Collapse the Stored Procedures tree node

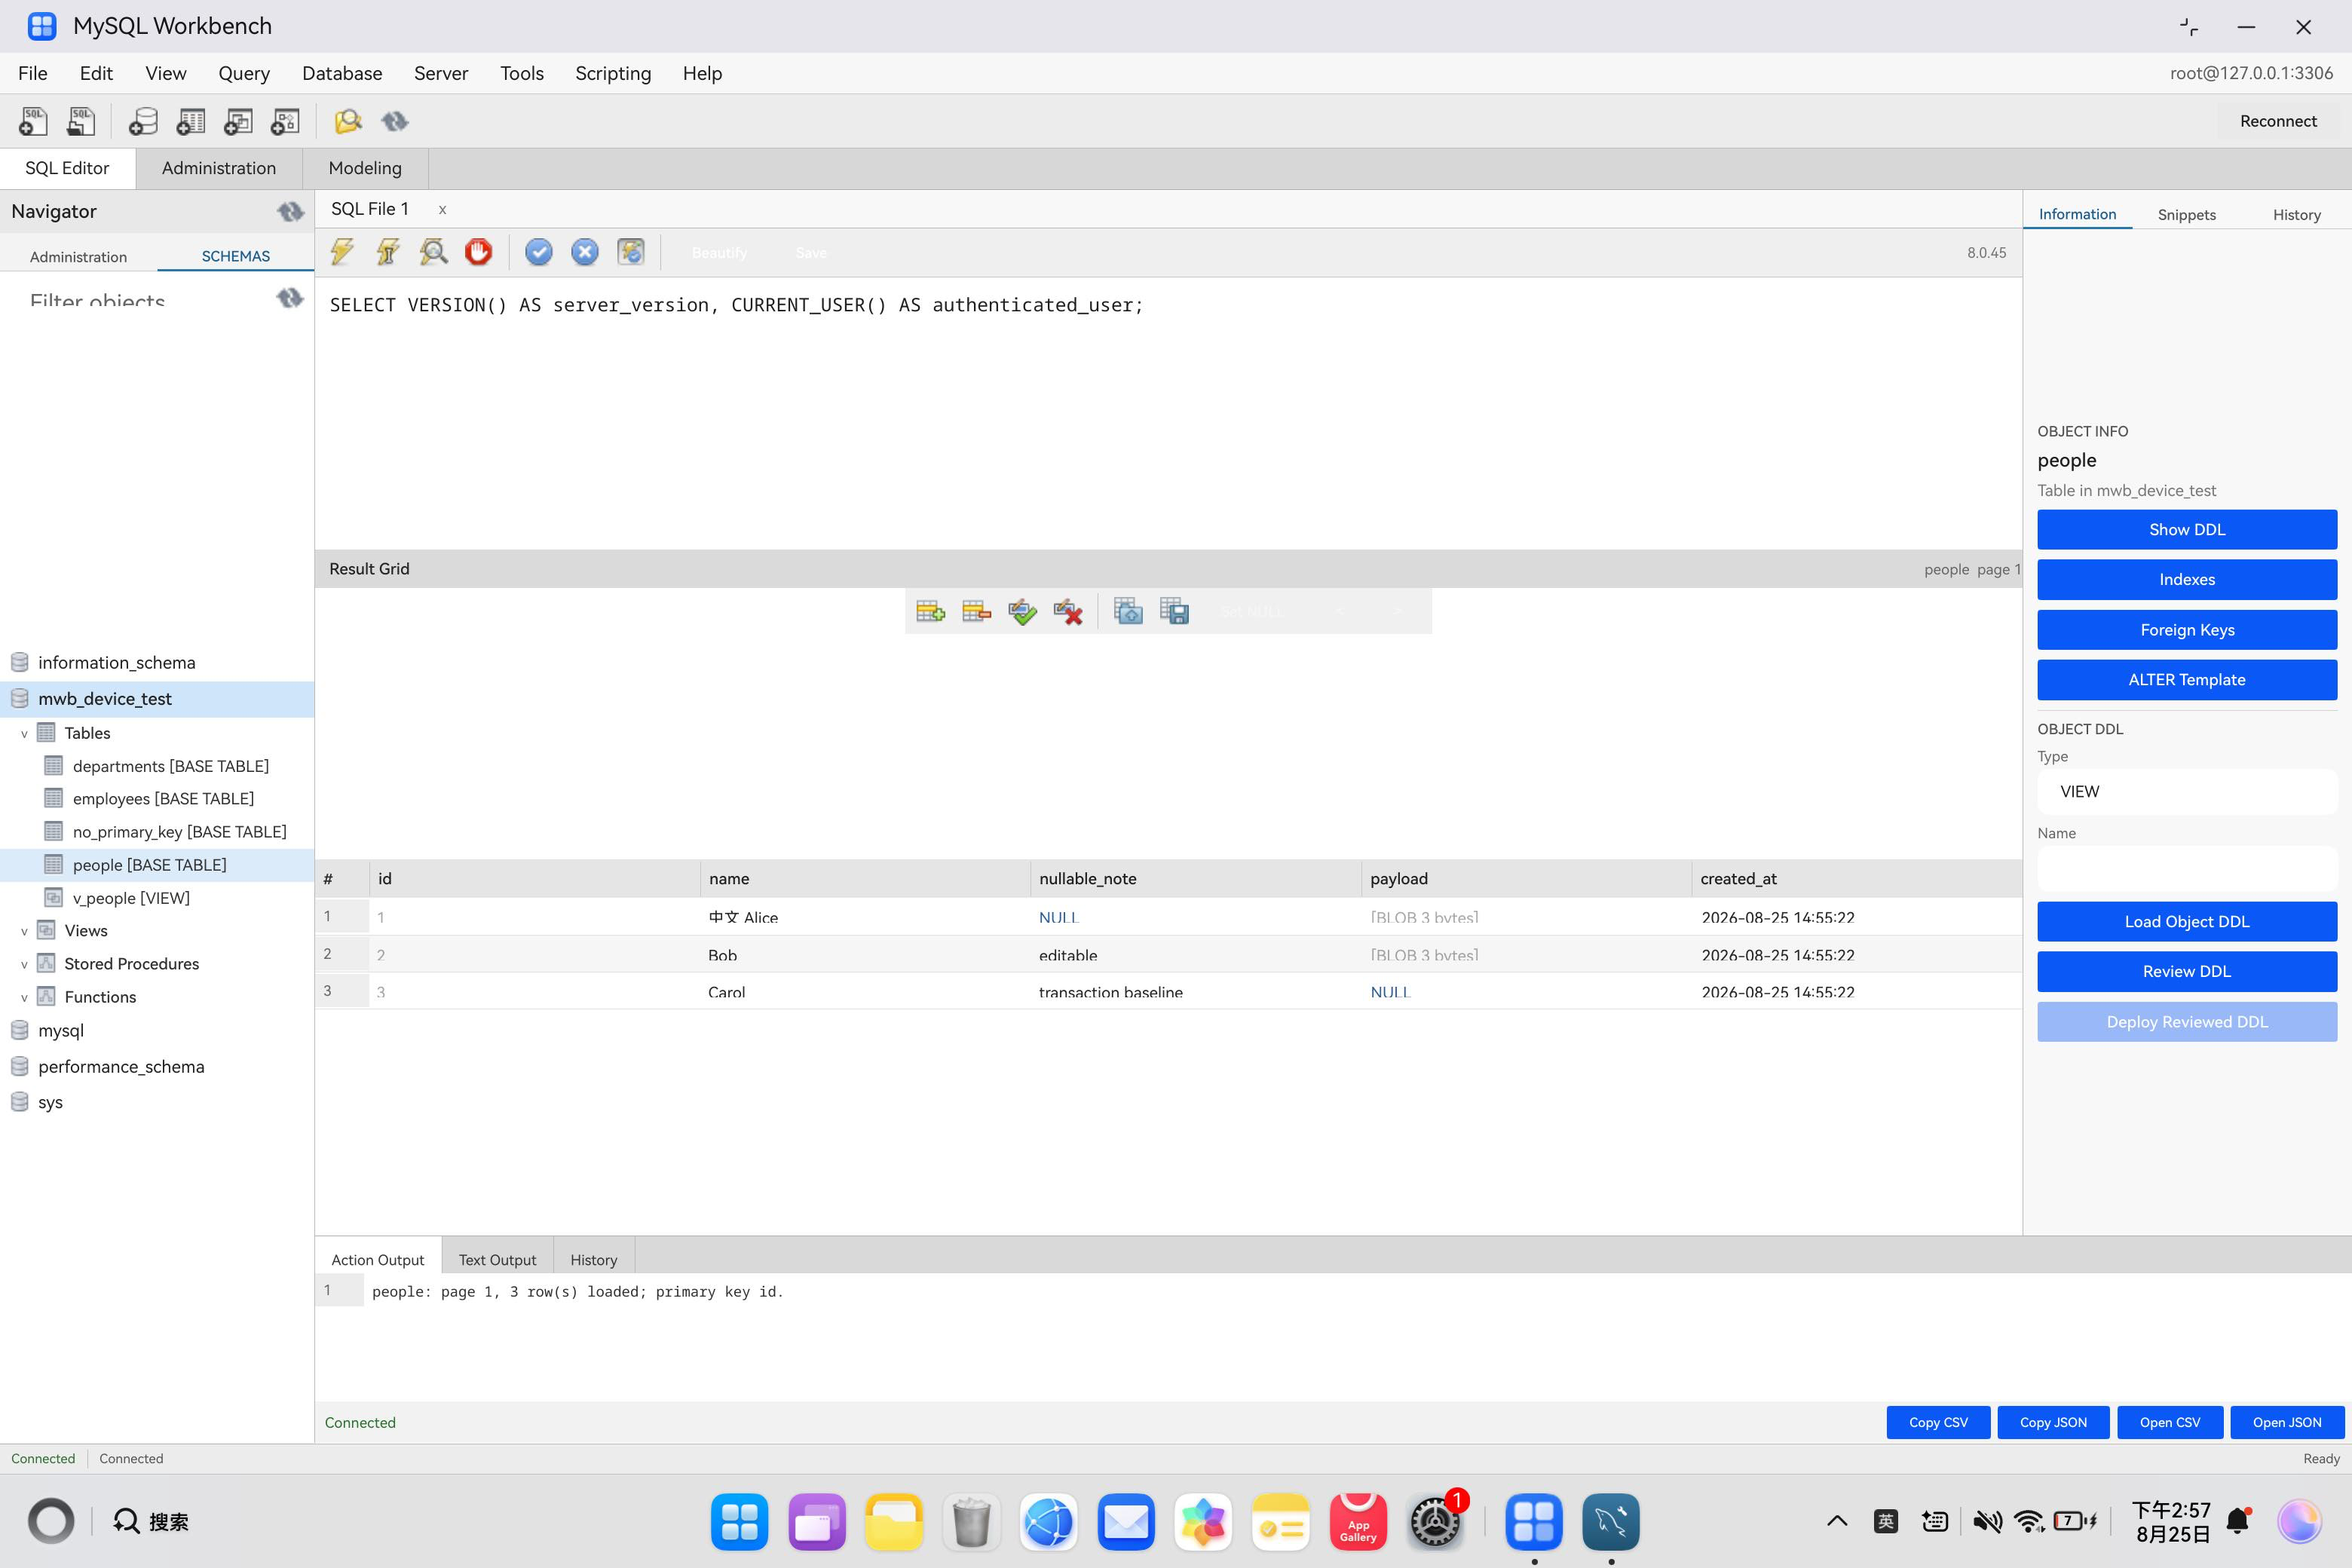[x=24, y=965]
